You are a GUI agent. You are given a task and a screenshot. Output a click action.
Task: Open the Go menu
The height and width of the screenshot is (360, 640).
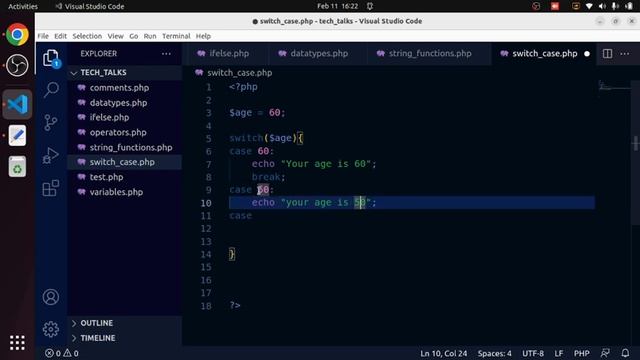(x=133, y=36)
